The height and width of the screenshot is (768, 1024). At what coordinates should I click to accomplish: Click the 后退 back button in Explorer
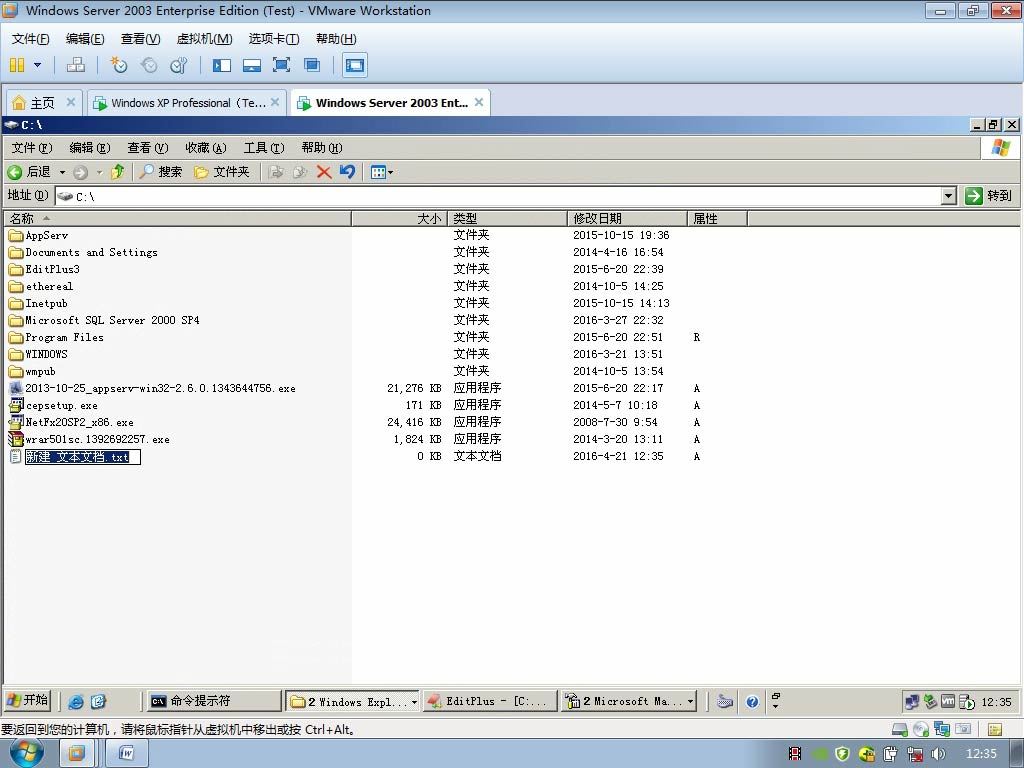[29, 172]
